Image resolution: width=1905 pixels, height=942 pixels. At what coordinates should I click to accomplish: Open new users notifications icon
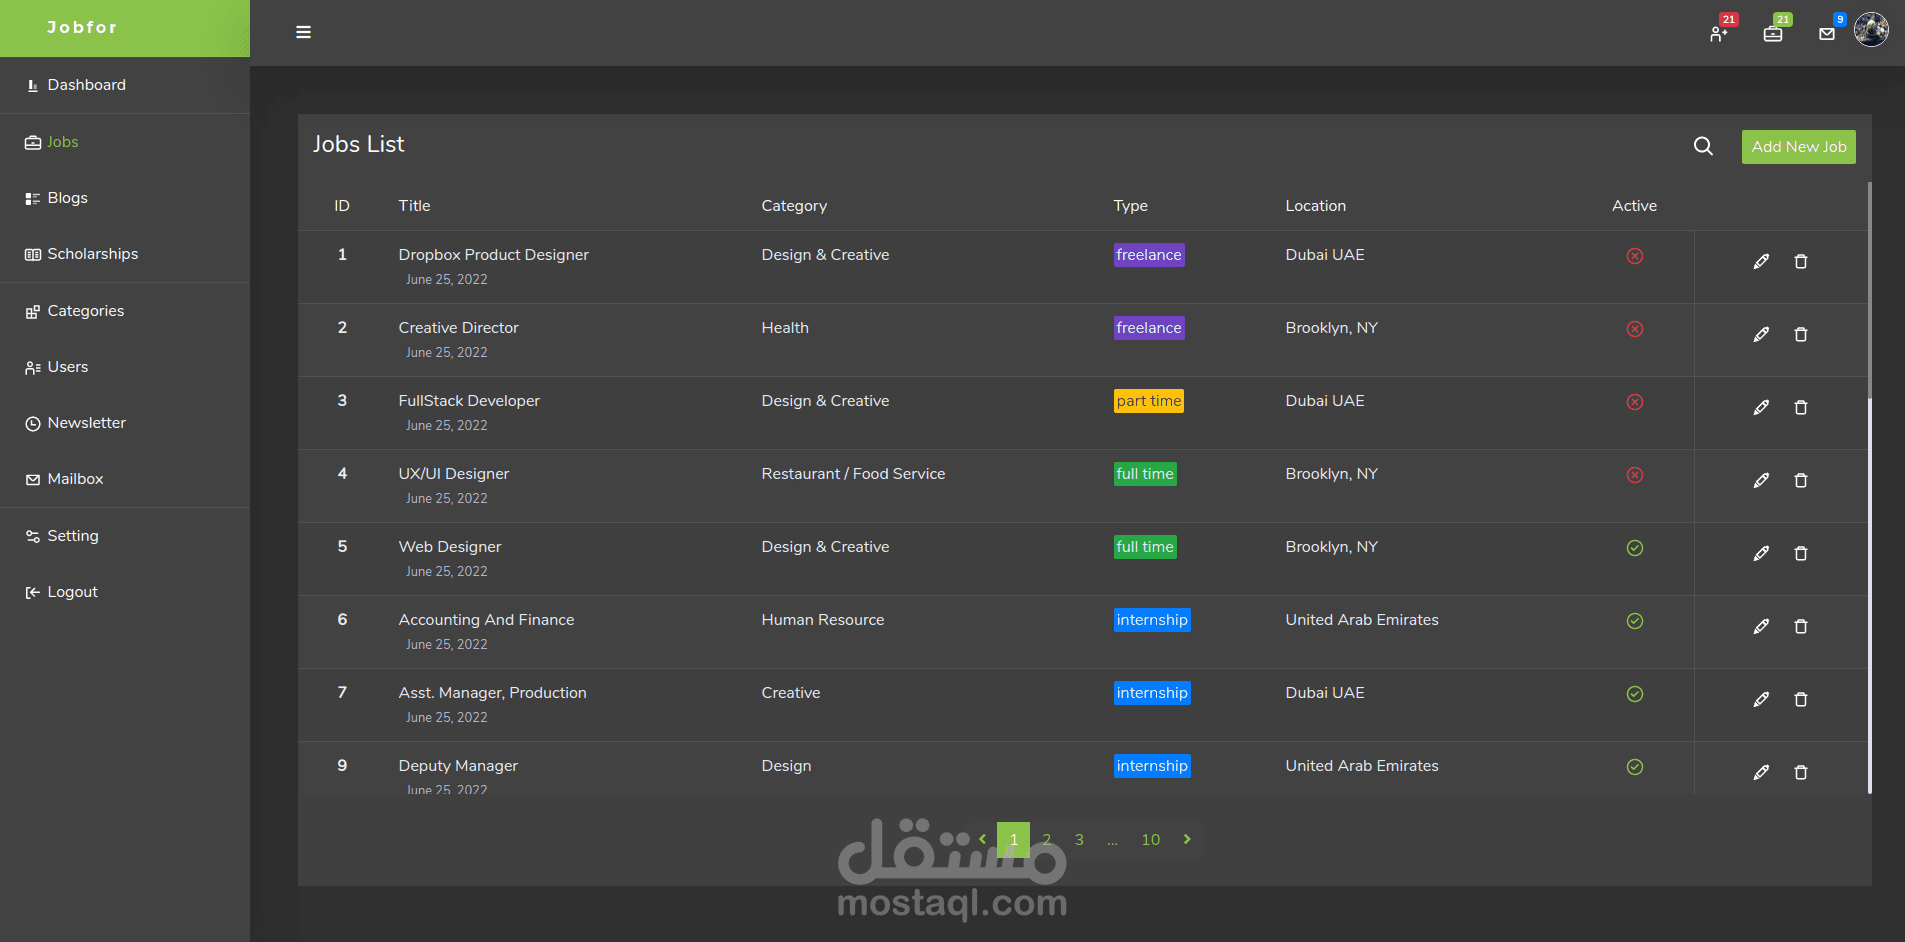point(1719,34)
